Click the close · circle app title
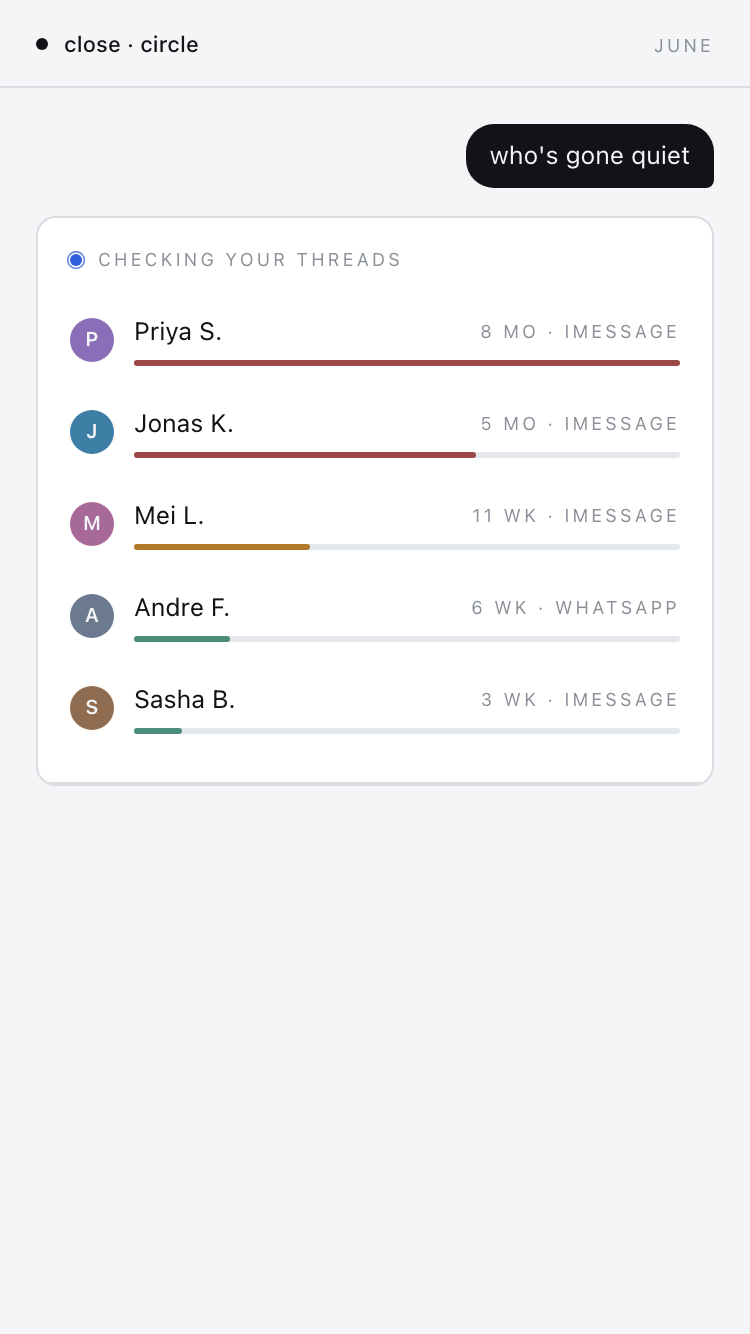The height and width of the screenshot is (1334, 750). pos(131,45)
